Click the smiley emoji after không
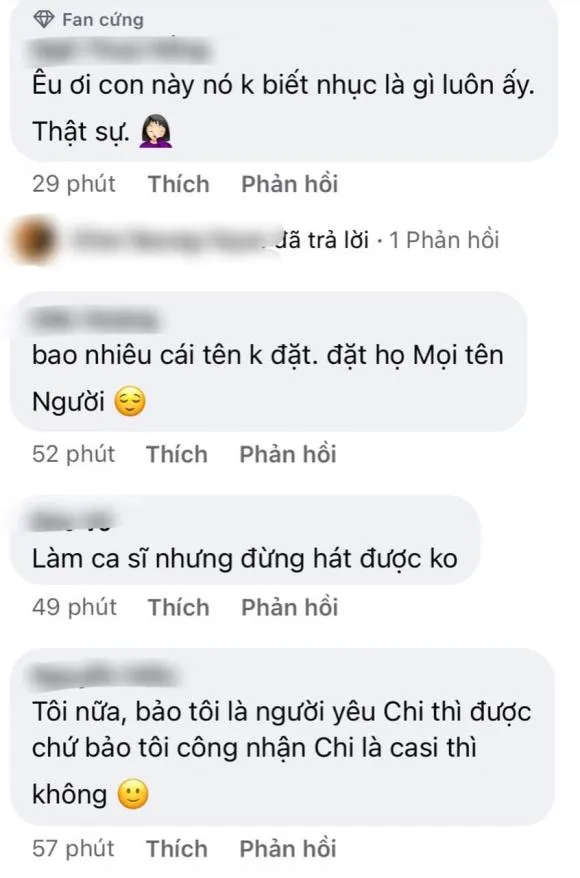Screen dimensions: 580x878 133,794
